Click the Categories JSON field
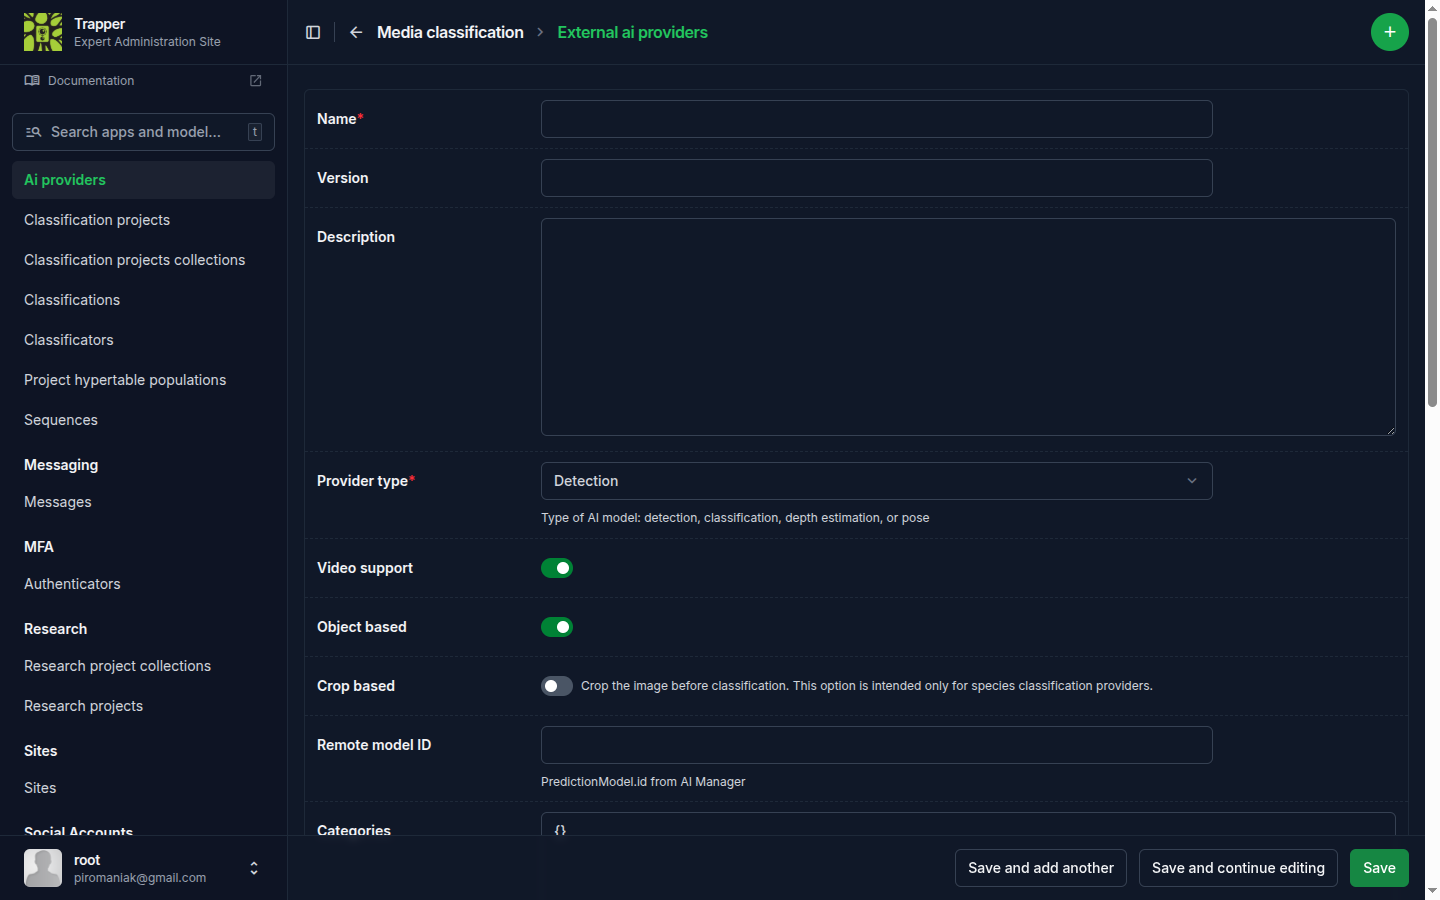Image resolution: width=1440 pixels, height=900 pixels. (968, 825)
